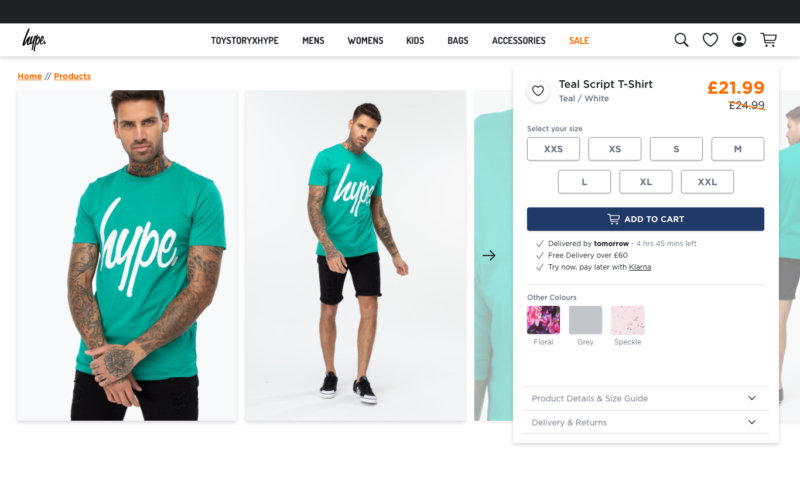
Task: Advance the gallery with the right arrow
Action: (489, 255)
